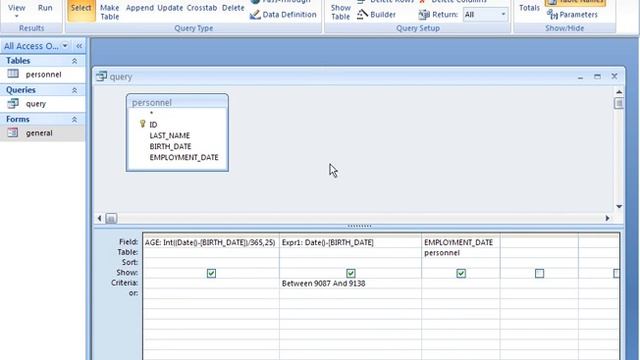Screen dimensions: 640x360
Task: Click the horizontal scroll left arrow
Action: coord(100,218)
